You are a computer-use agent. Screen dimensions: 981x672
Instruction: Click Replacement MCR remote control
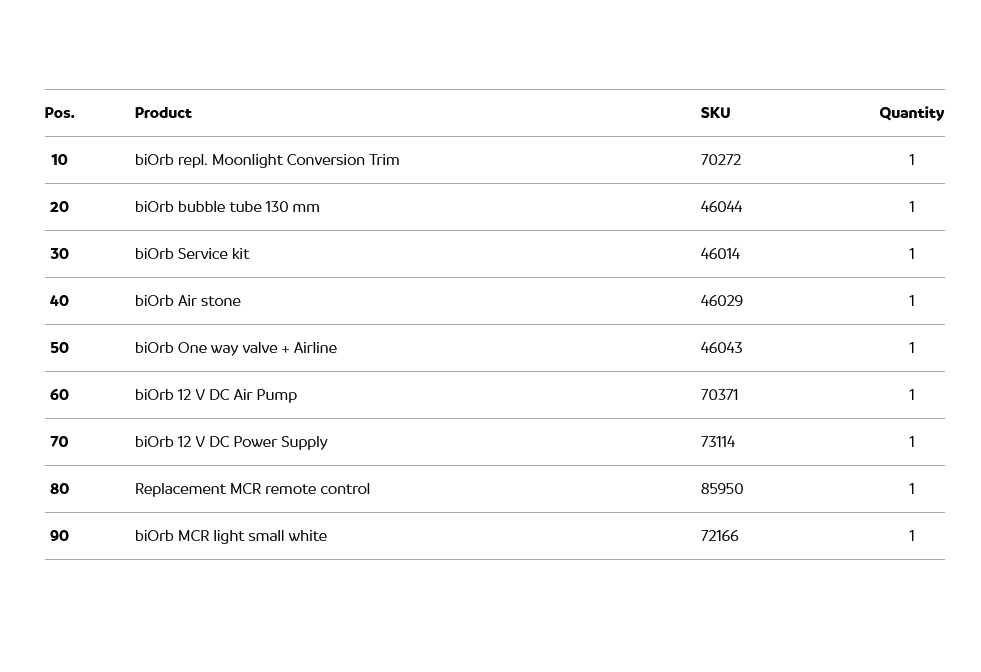pyautogui.click(x=252, y=489)
